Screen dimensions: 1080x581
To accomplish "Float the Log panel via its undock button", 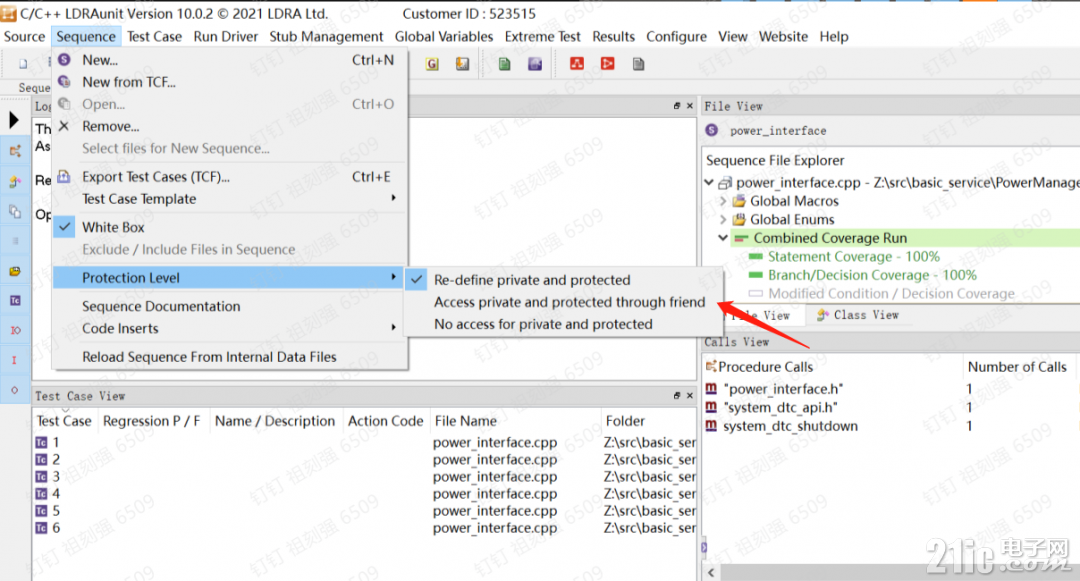I will pyautogui.click(x=676, y=106).
